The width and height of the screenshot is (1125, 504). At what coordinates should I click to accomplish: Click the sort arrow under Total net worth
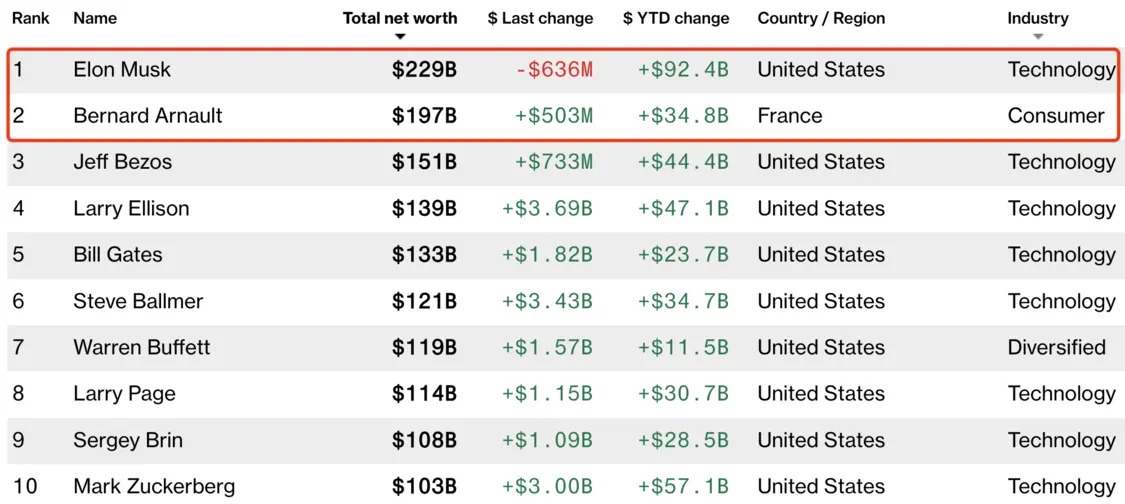pyautogui.click(x=400, y=37)
